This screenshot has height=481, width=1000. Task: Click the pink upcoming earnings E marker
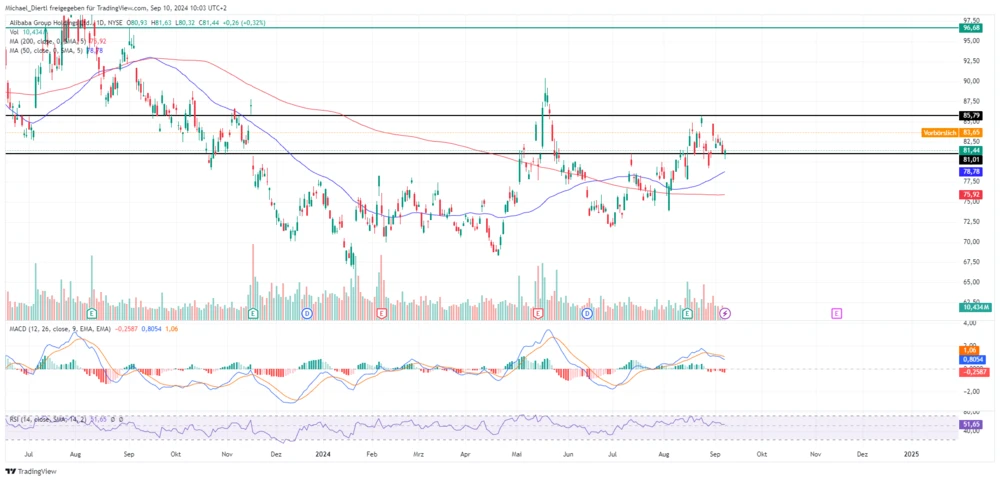836,313
